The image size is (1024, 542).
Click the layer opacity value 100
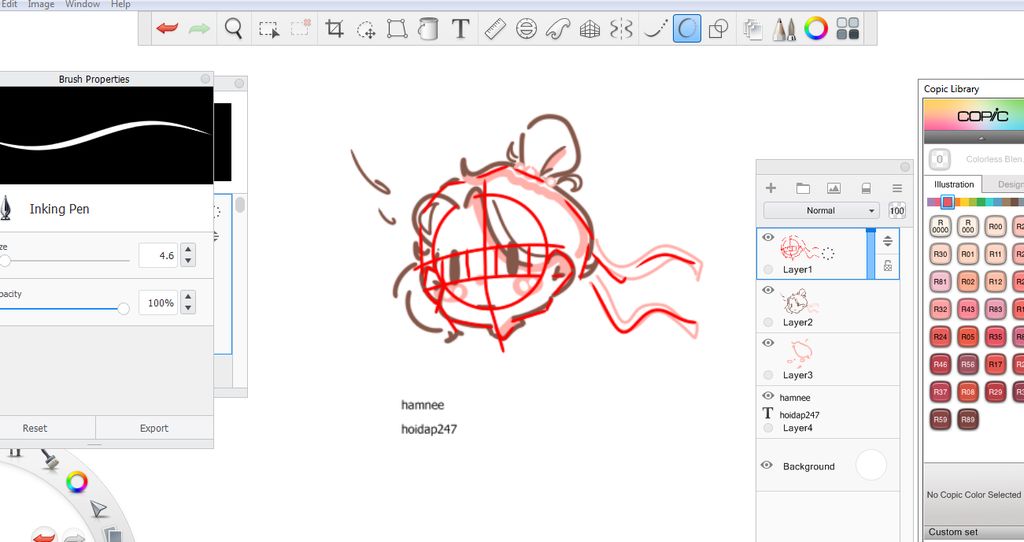pos(897,210)
